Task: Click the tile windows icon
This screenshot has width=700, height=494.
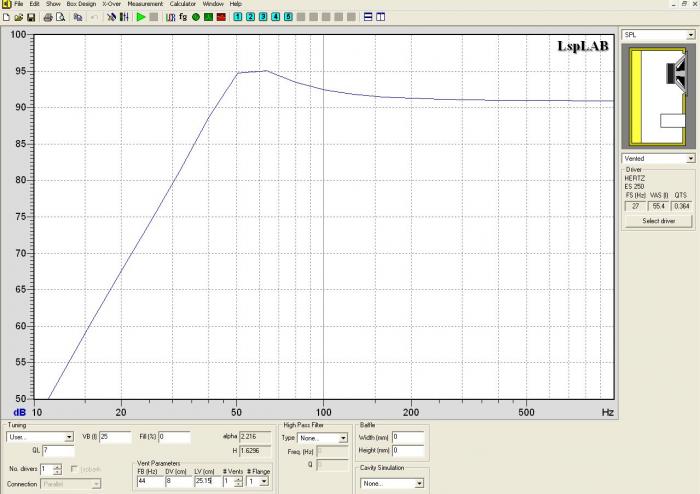Action: point(369,17)
